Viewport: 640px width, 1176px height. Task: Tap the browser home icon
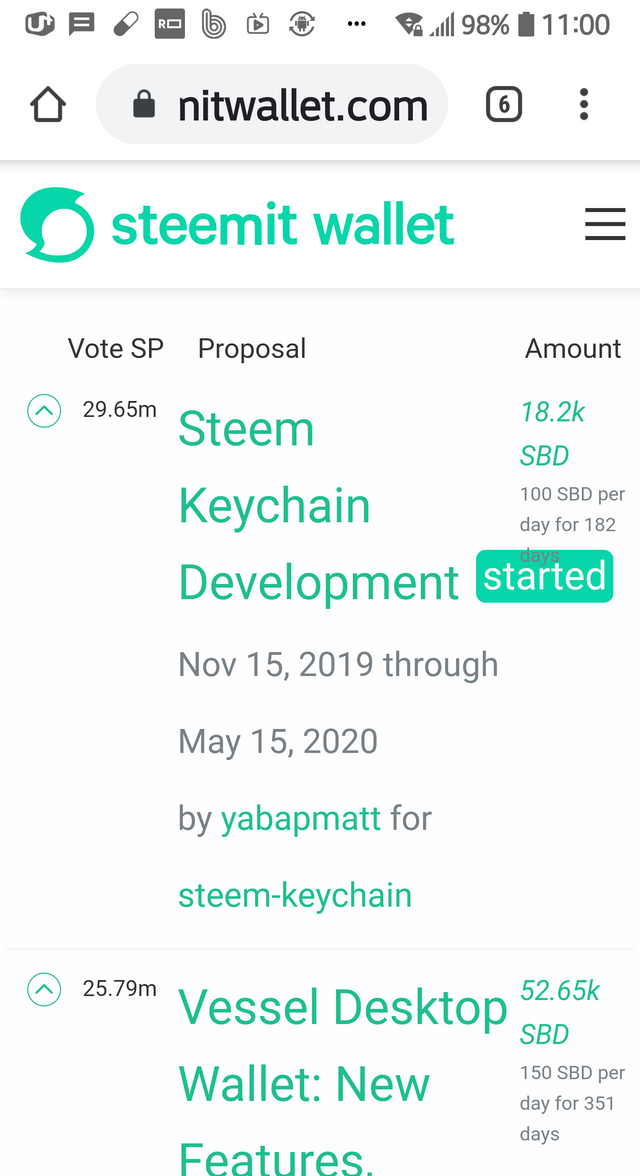(x=48, y=105)
